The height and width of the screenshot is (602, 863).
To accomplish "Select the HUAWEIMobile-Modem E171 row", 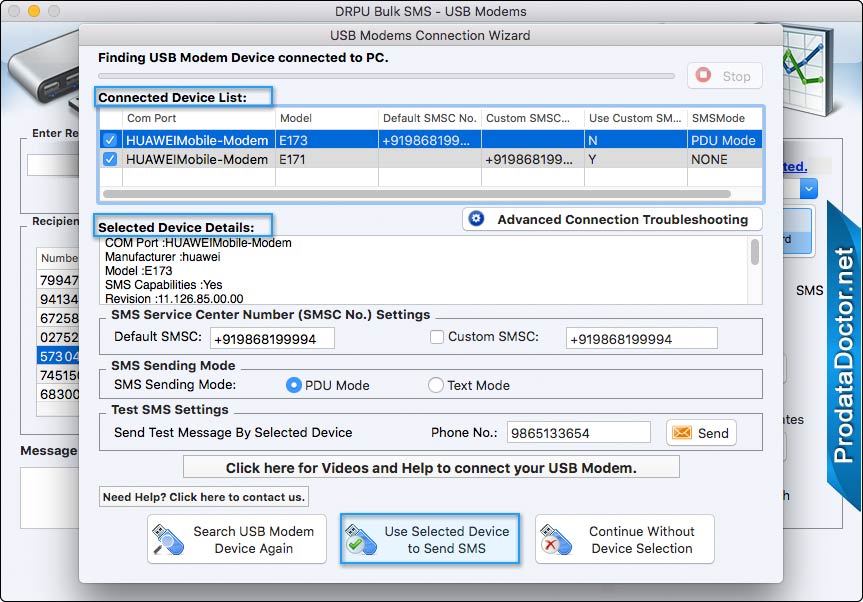I will click(x=431, y=159).
